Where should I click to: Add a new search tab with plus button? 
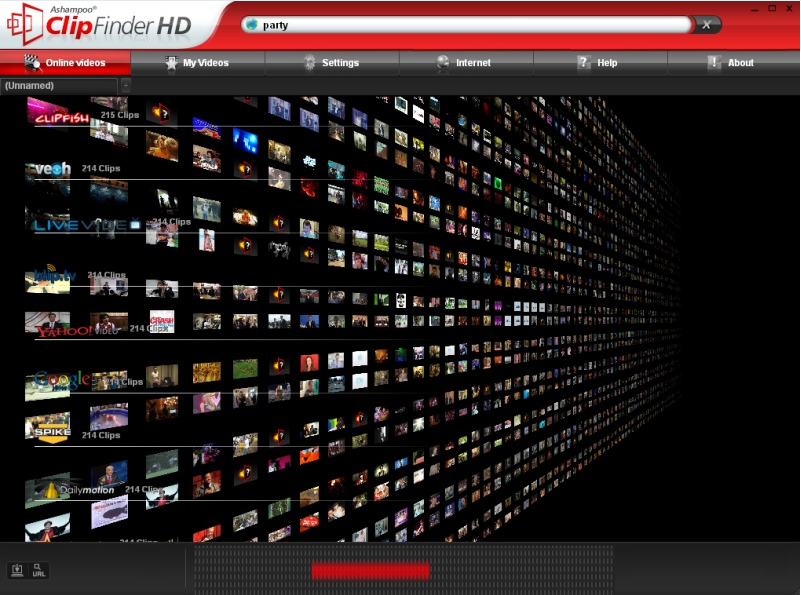(x=126, y=86)
